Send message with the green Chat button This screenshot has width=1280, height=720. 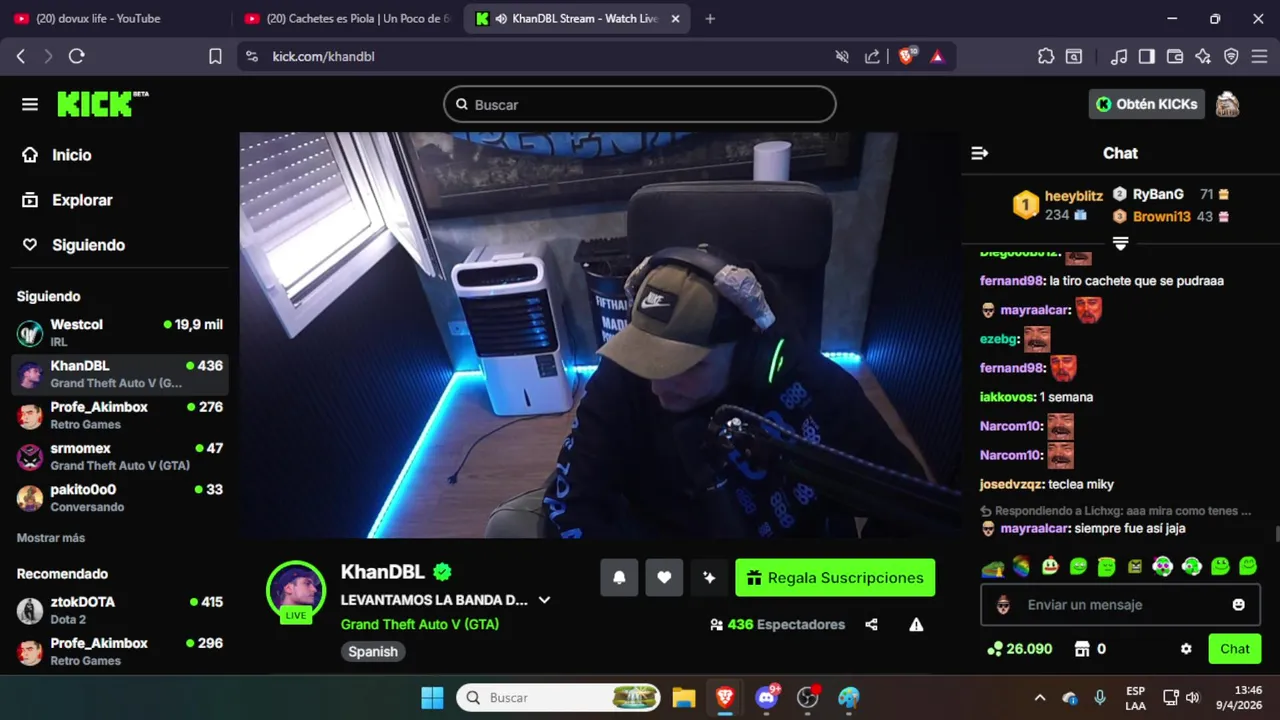1235,649
